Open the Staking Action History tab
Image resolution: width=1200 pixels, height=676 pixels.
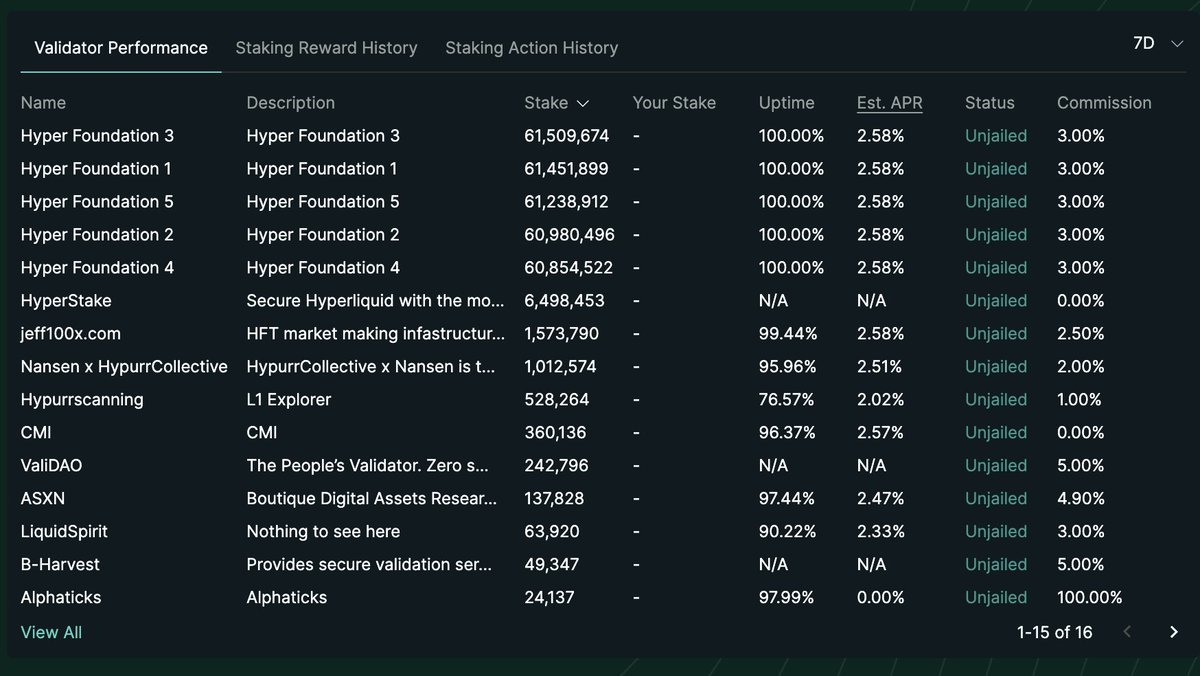tap(531, 47)
